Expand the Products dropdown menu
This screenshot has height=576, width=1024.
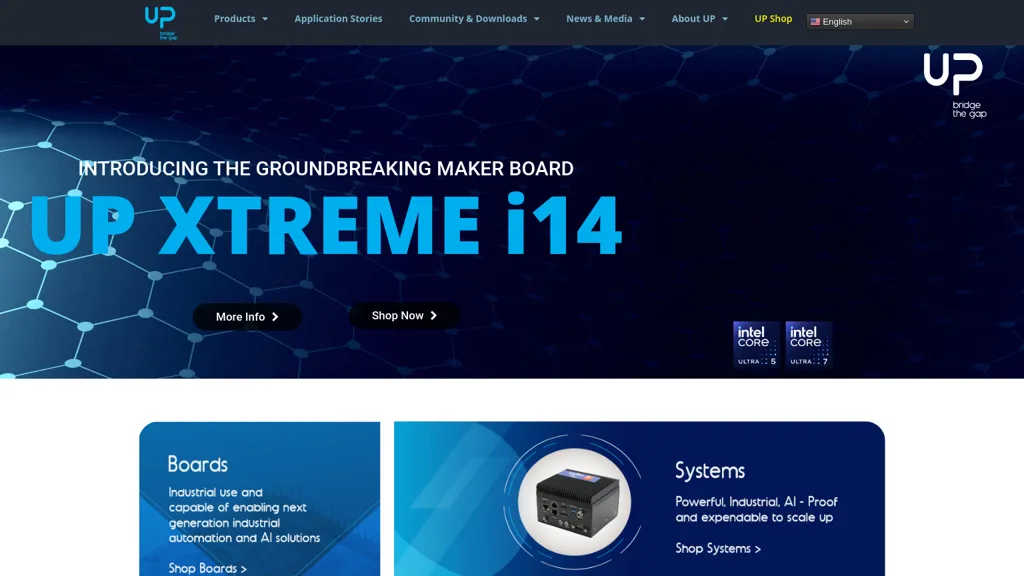tap(240, 19)
